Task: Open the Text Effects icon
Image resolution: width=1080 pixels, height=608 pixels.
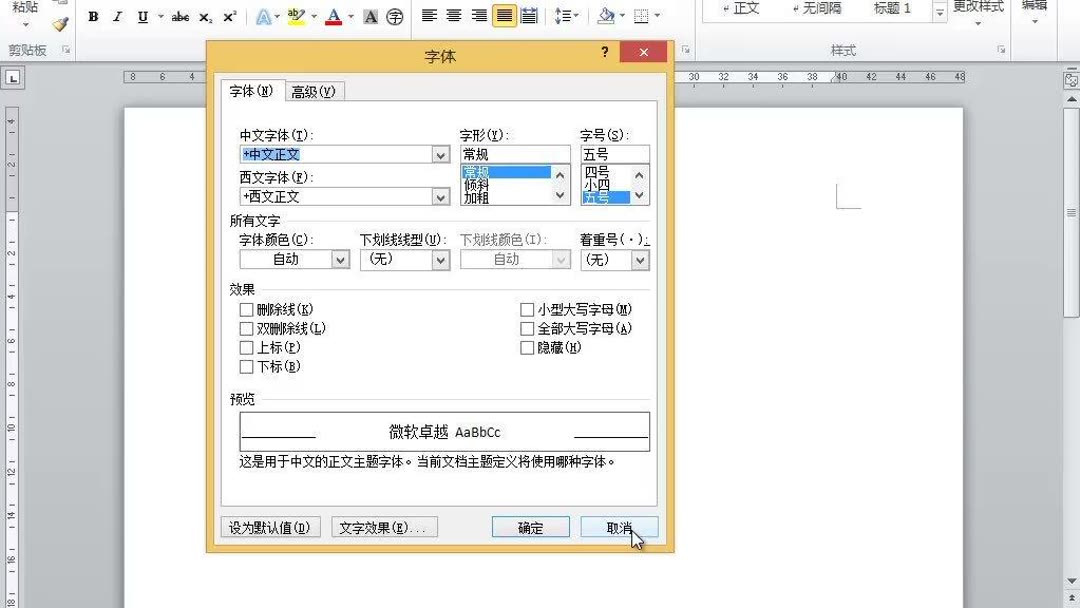Action: coord(262,17)
